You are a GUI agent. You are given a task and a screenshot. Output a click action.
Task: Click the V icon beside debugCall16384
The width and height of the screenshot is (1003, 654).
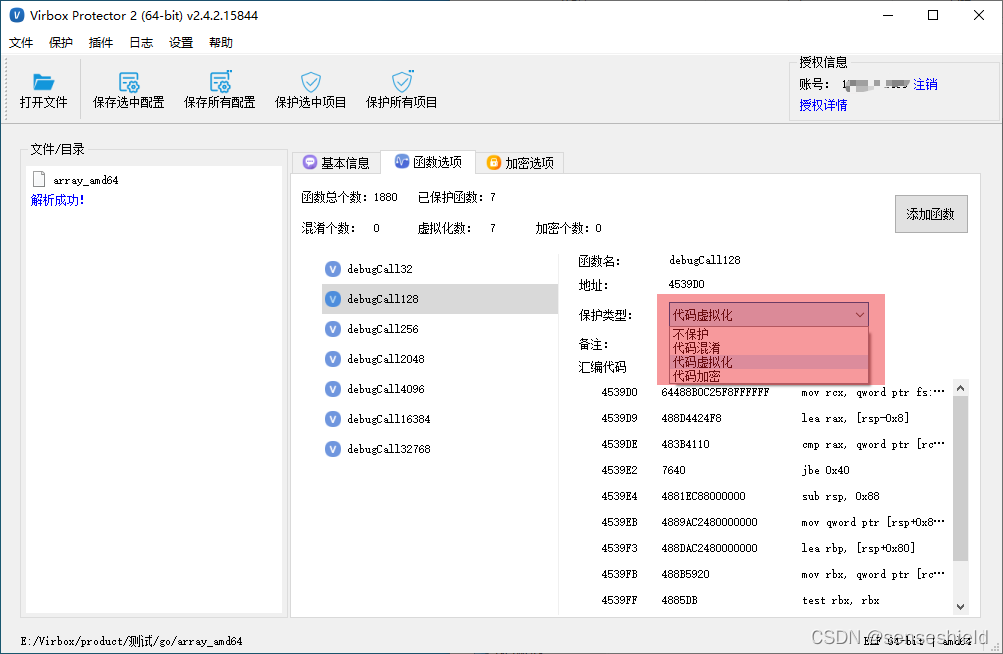click(333, 419)
